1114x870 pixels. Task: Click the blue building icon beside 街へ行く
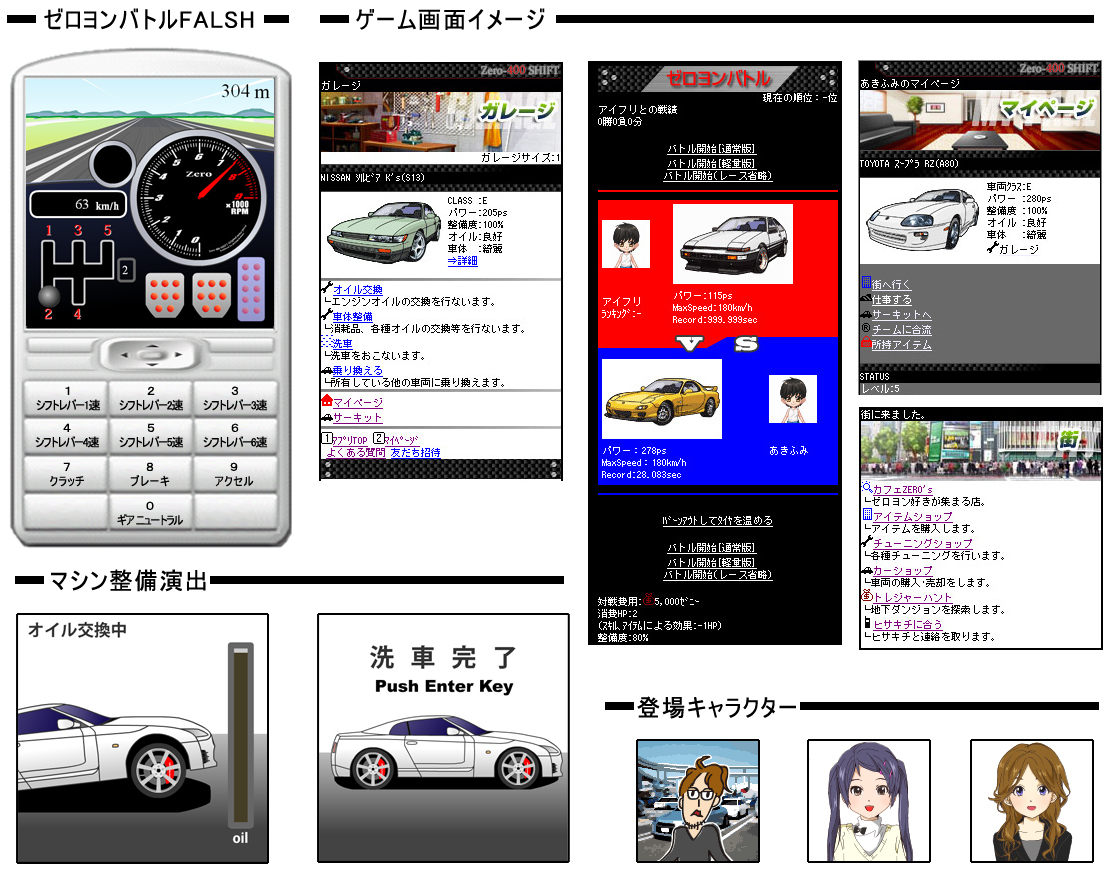tap(866, 283)
